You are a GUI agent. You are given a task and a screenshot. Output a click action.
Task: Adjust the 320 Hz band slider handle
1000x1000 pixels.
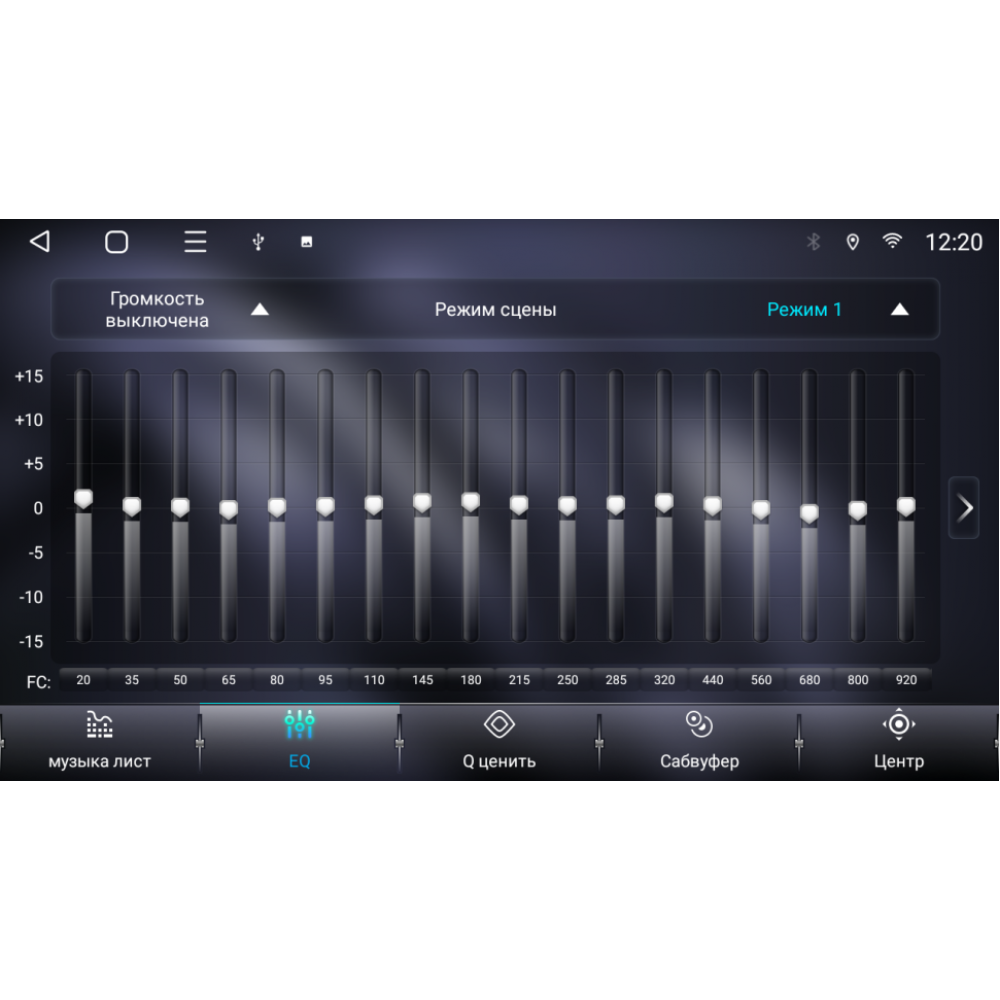click(664, 502)
